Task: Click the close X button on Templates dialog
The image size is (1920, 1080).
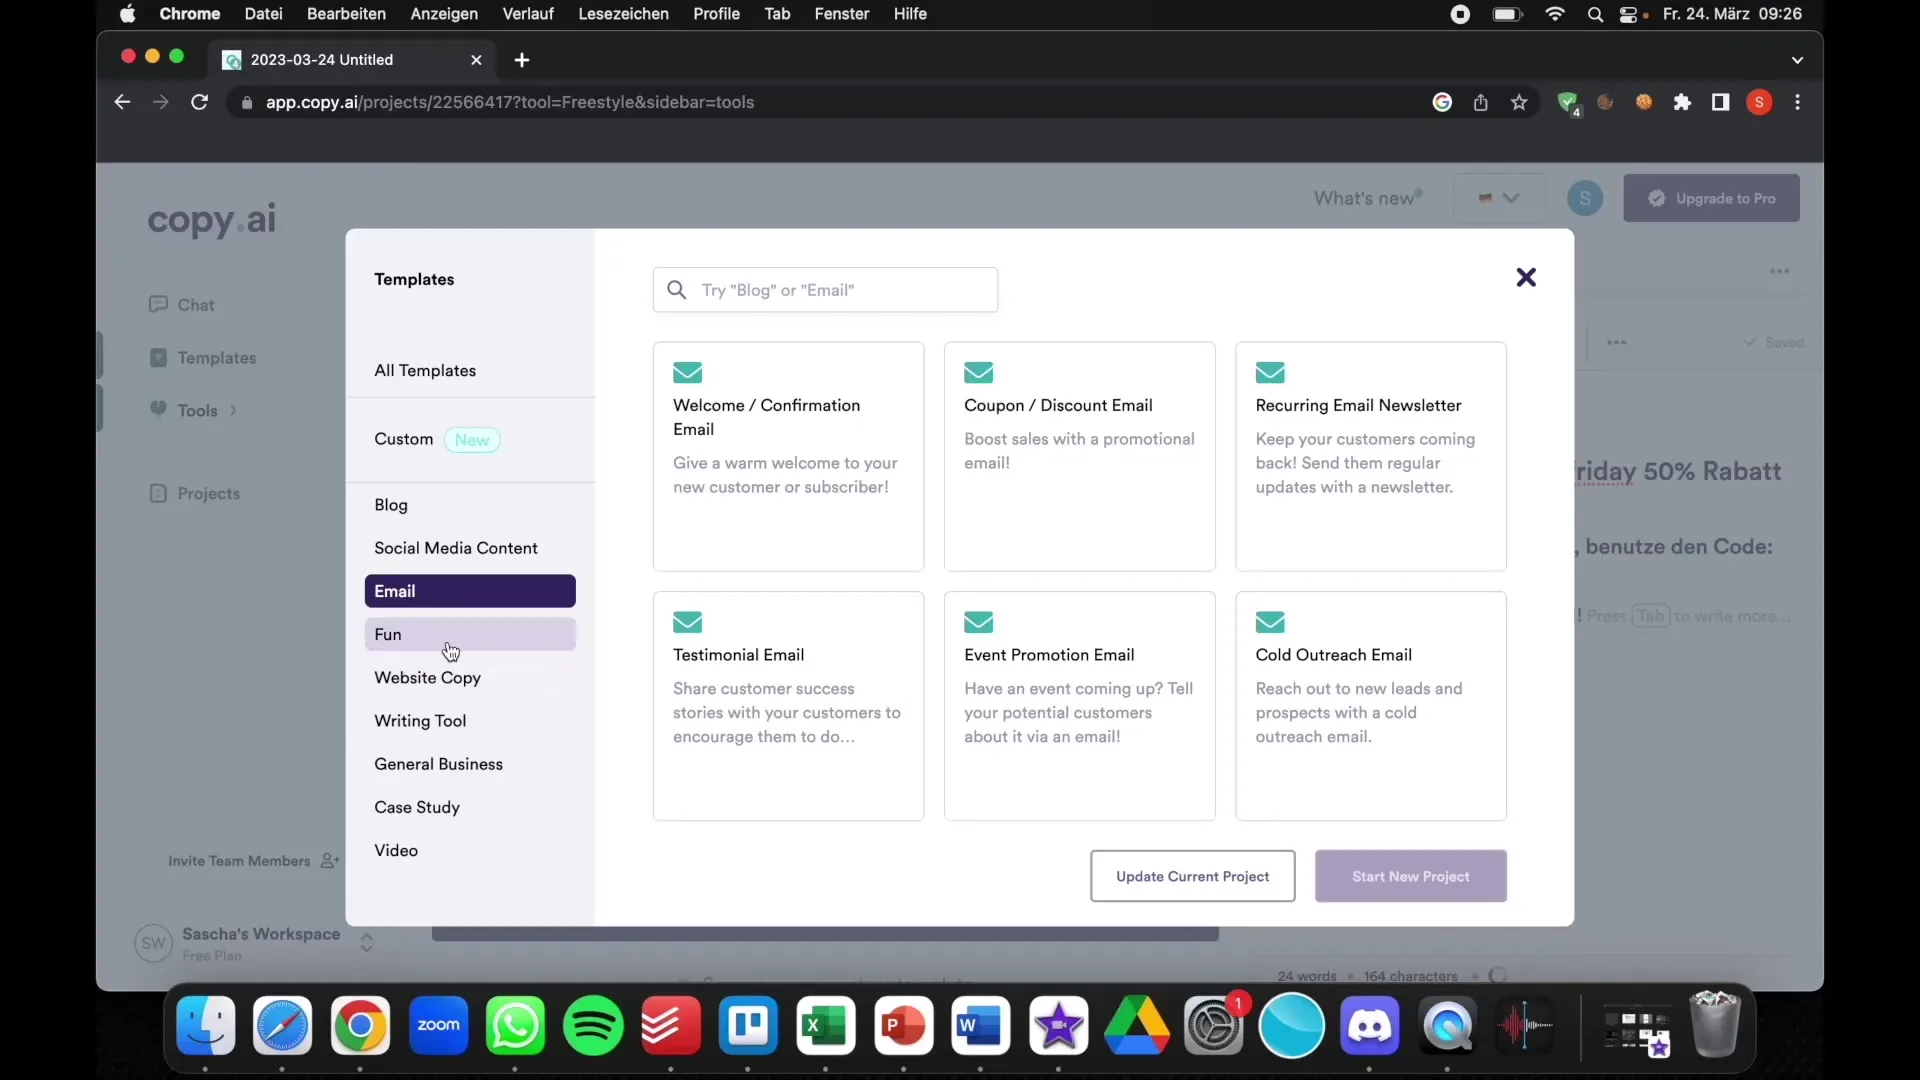Action: [1526, 277]
